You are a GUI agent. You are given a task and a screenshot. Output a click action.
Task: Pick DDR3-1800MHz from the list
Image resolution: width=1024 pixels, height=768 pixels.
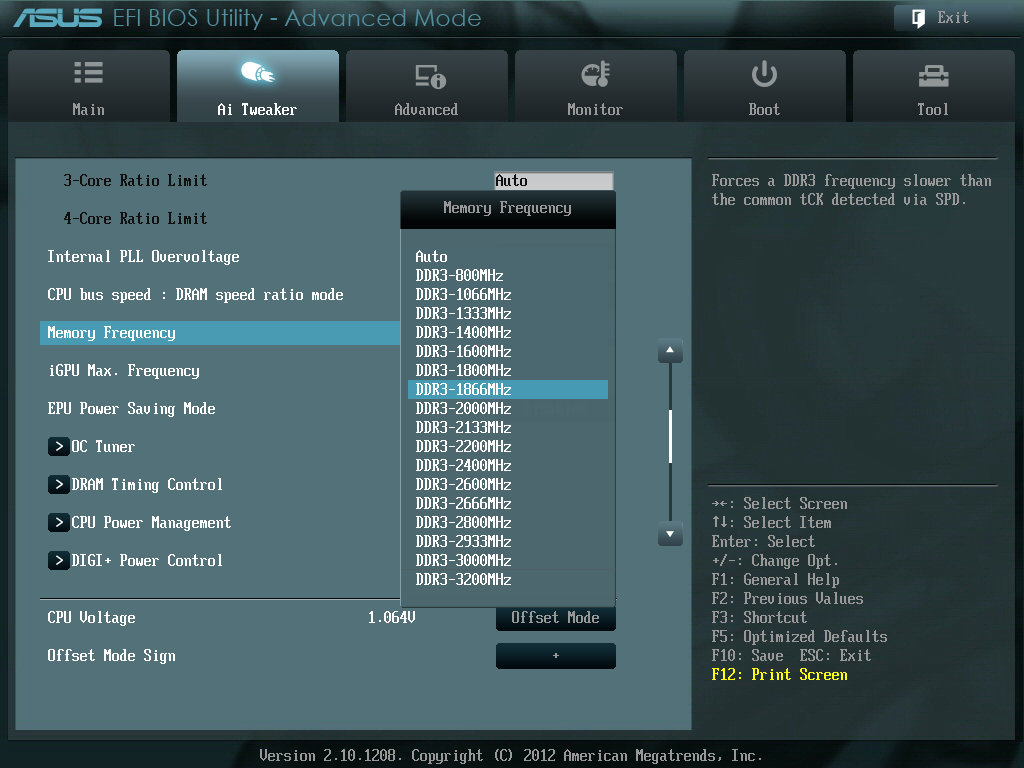tap(508, 370)
